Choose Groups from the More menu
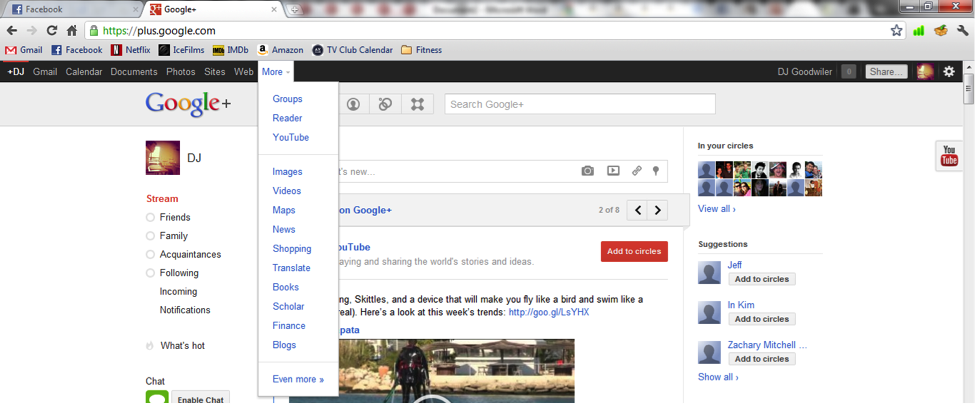Screen dimensions: 975x404 [287, 99]
